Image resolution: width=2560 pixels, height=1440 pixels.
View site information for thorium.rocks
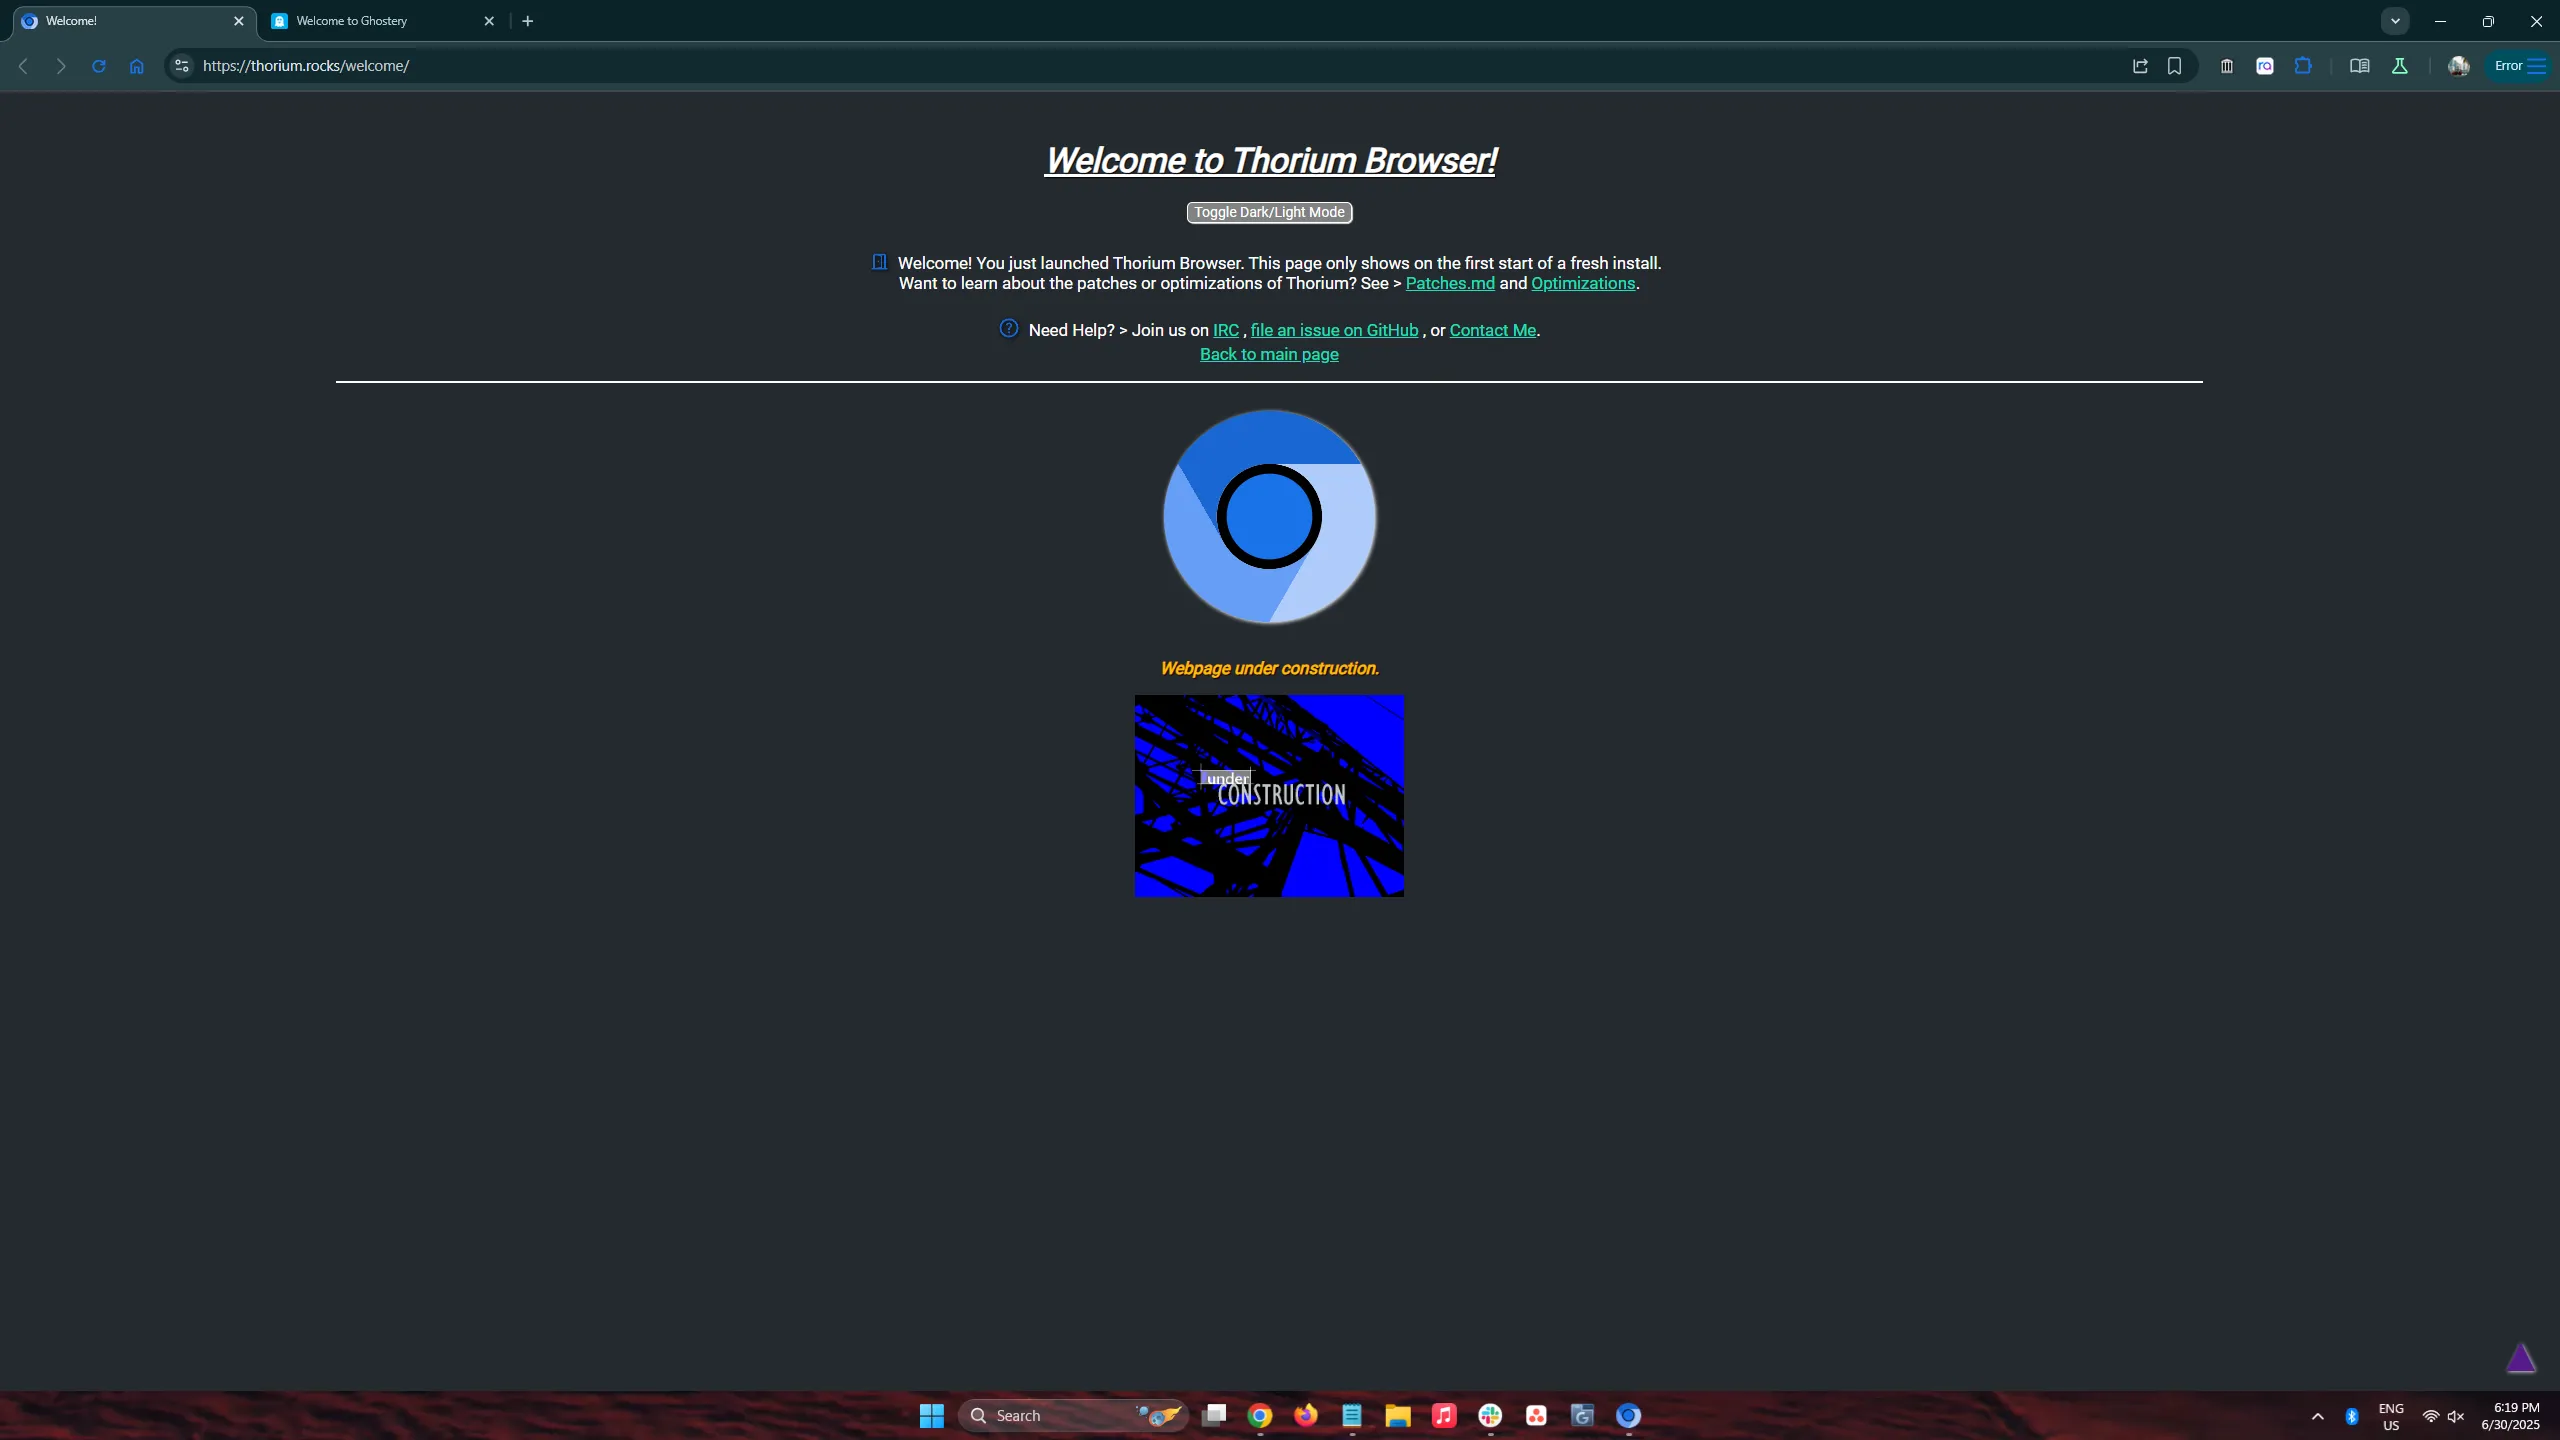point(181,66)
